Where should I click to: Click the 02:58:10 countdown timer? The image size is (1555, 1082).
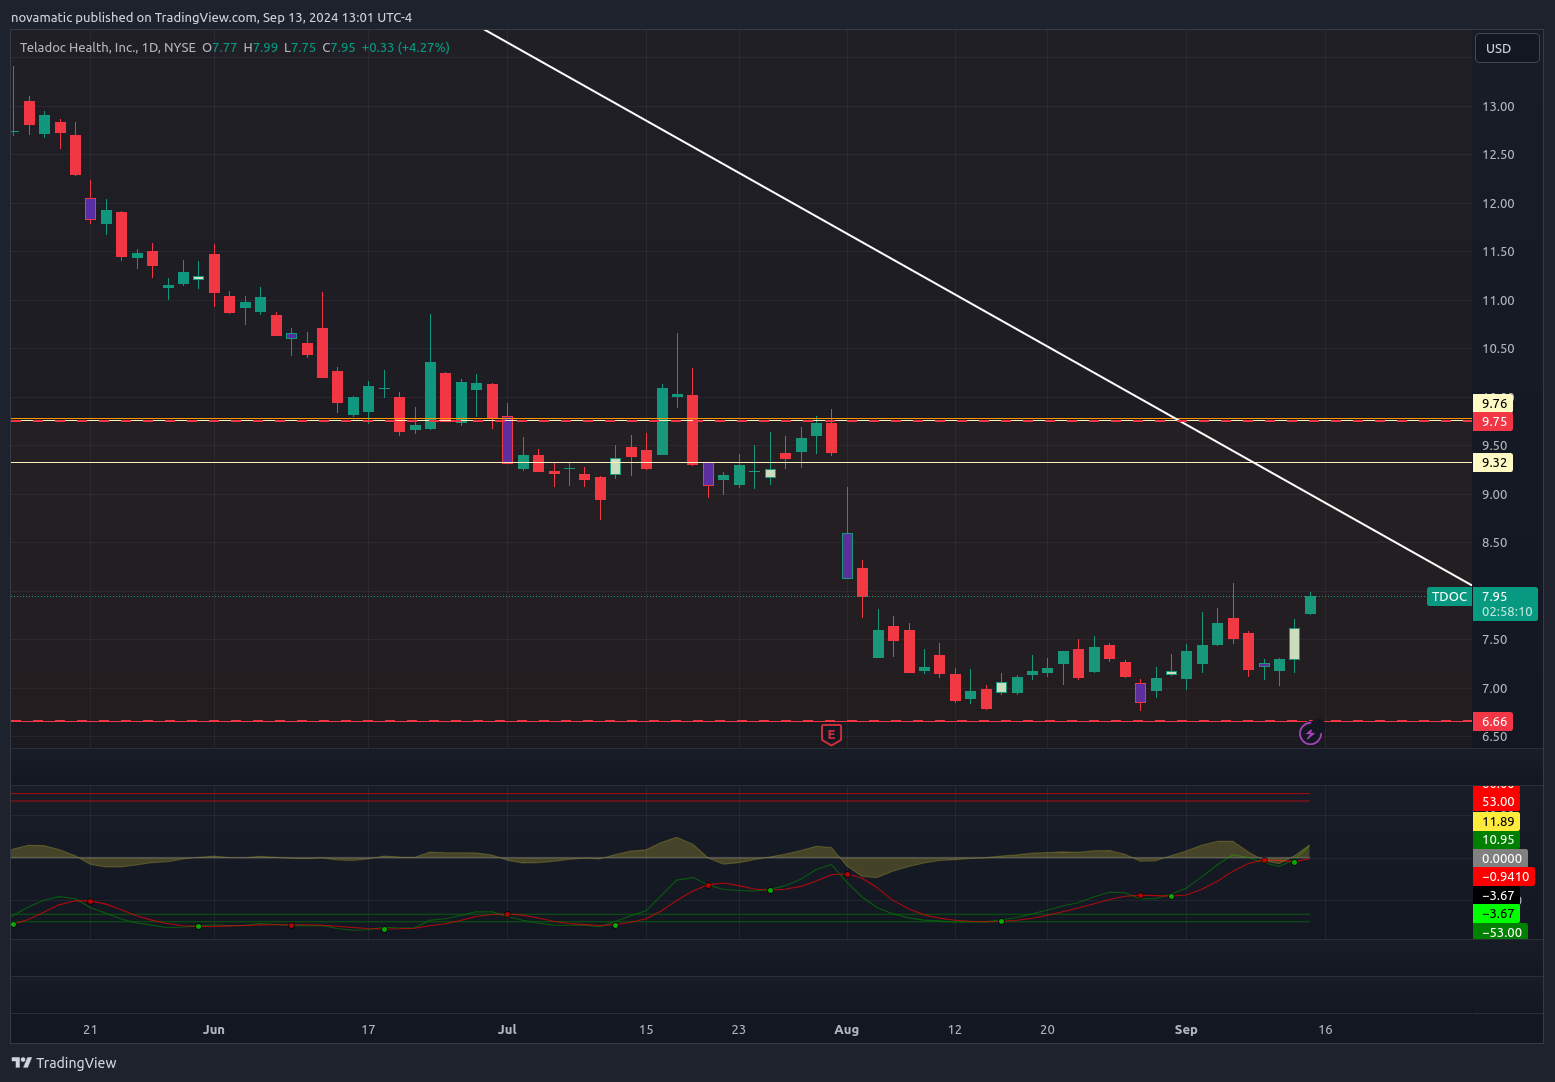click(1506, 612)
